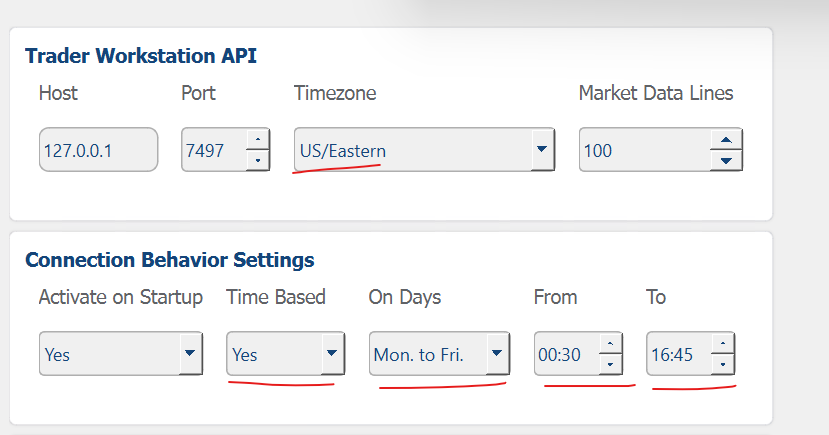Open the Time Based Yes dropdown

pos(332,354)
